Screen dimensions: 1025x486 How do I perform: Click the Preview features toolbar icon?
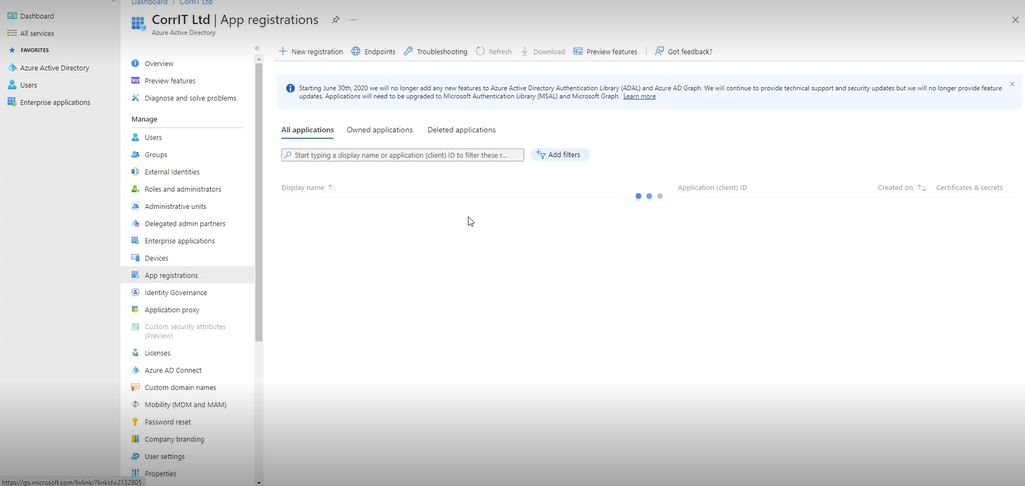578,51
